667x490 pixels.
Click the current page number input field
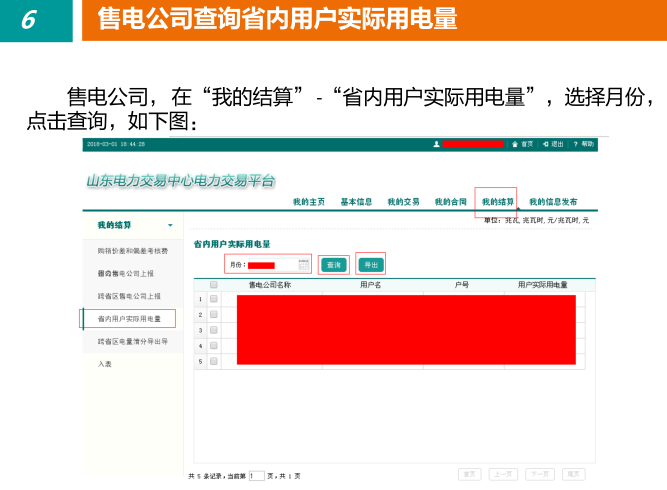(257, 476)
